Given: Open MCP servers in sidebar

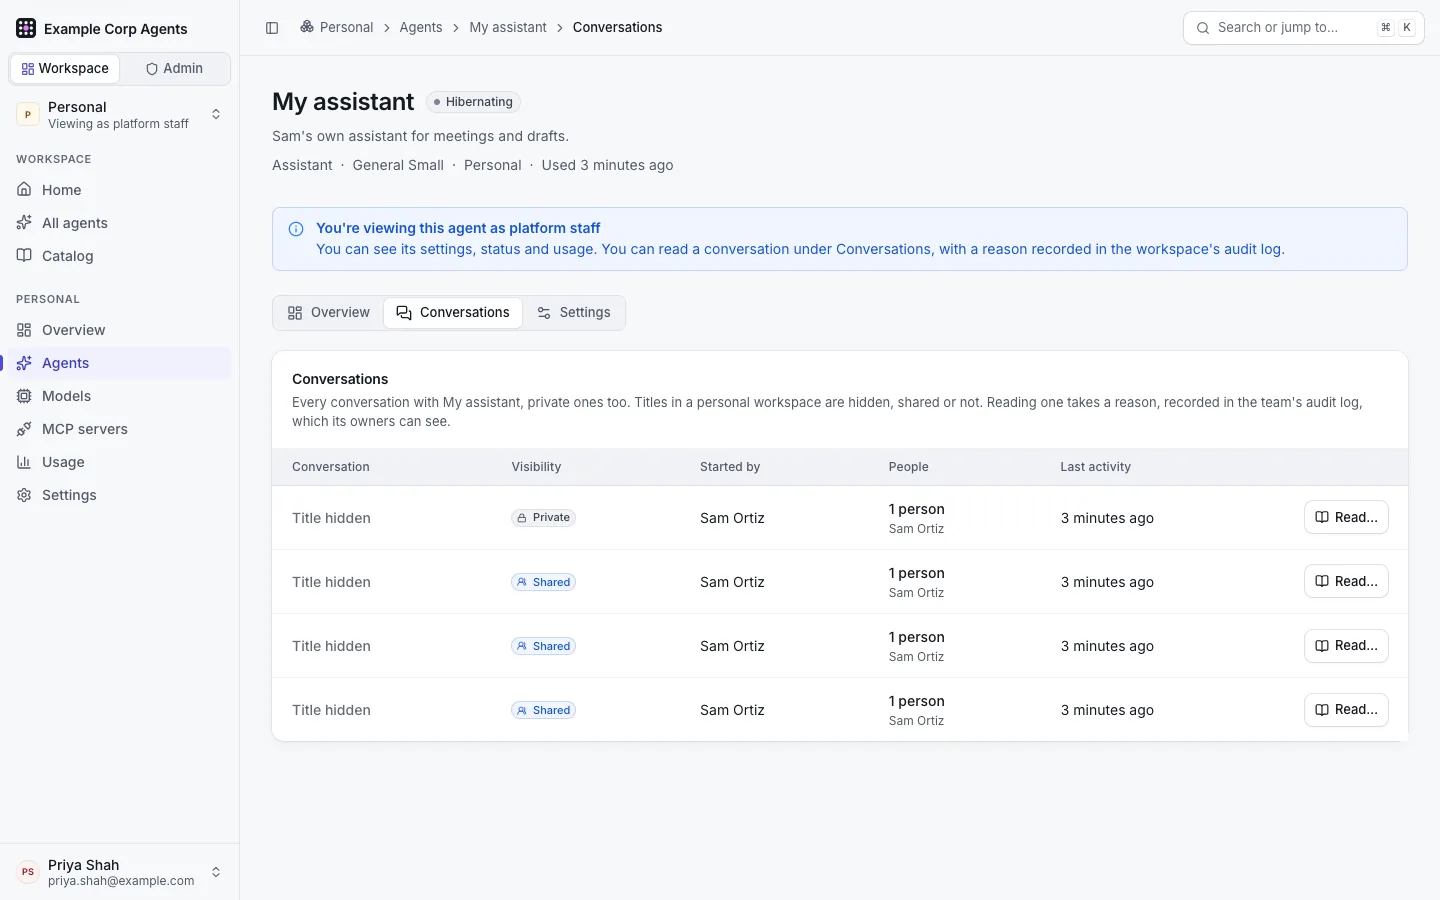Looking at the screenshot, I should 120,429.
